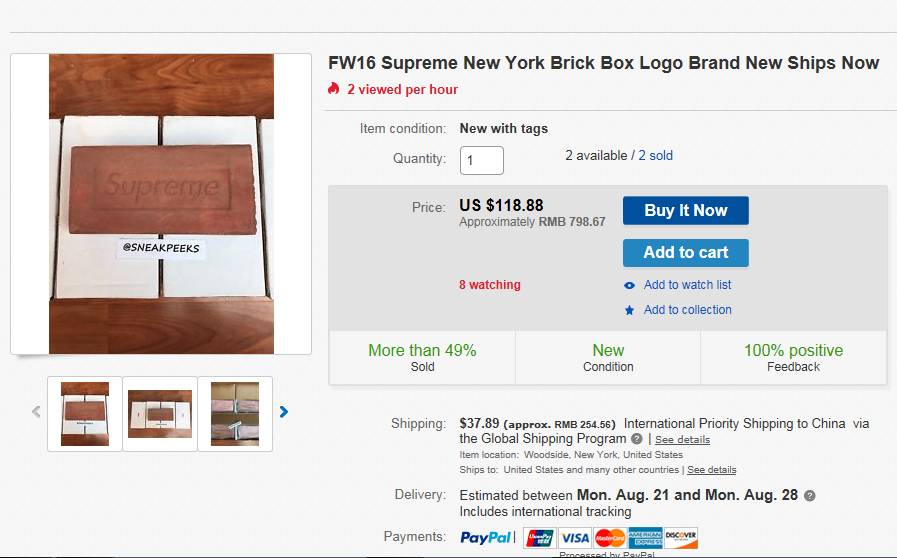Viewport: 897px width, 558px height.
Task: Click the red flame viewed-per-hour icon
Action: click(x=334, y=89)
